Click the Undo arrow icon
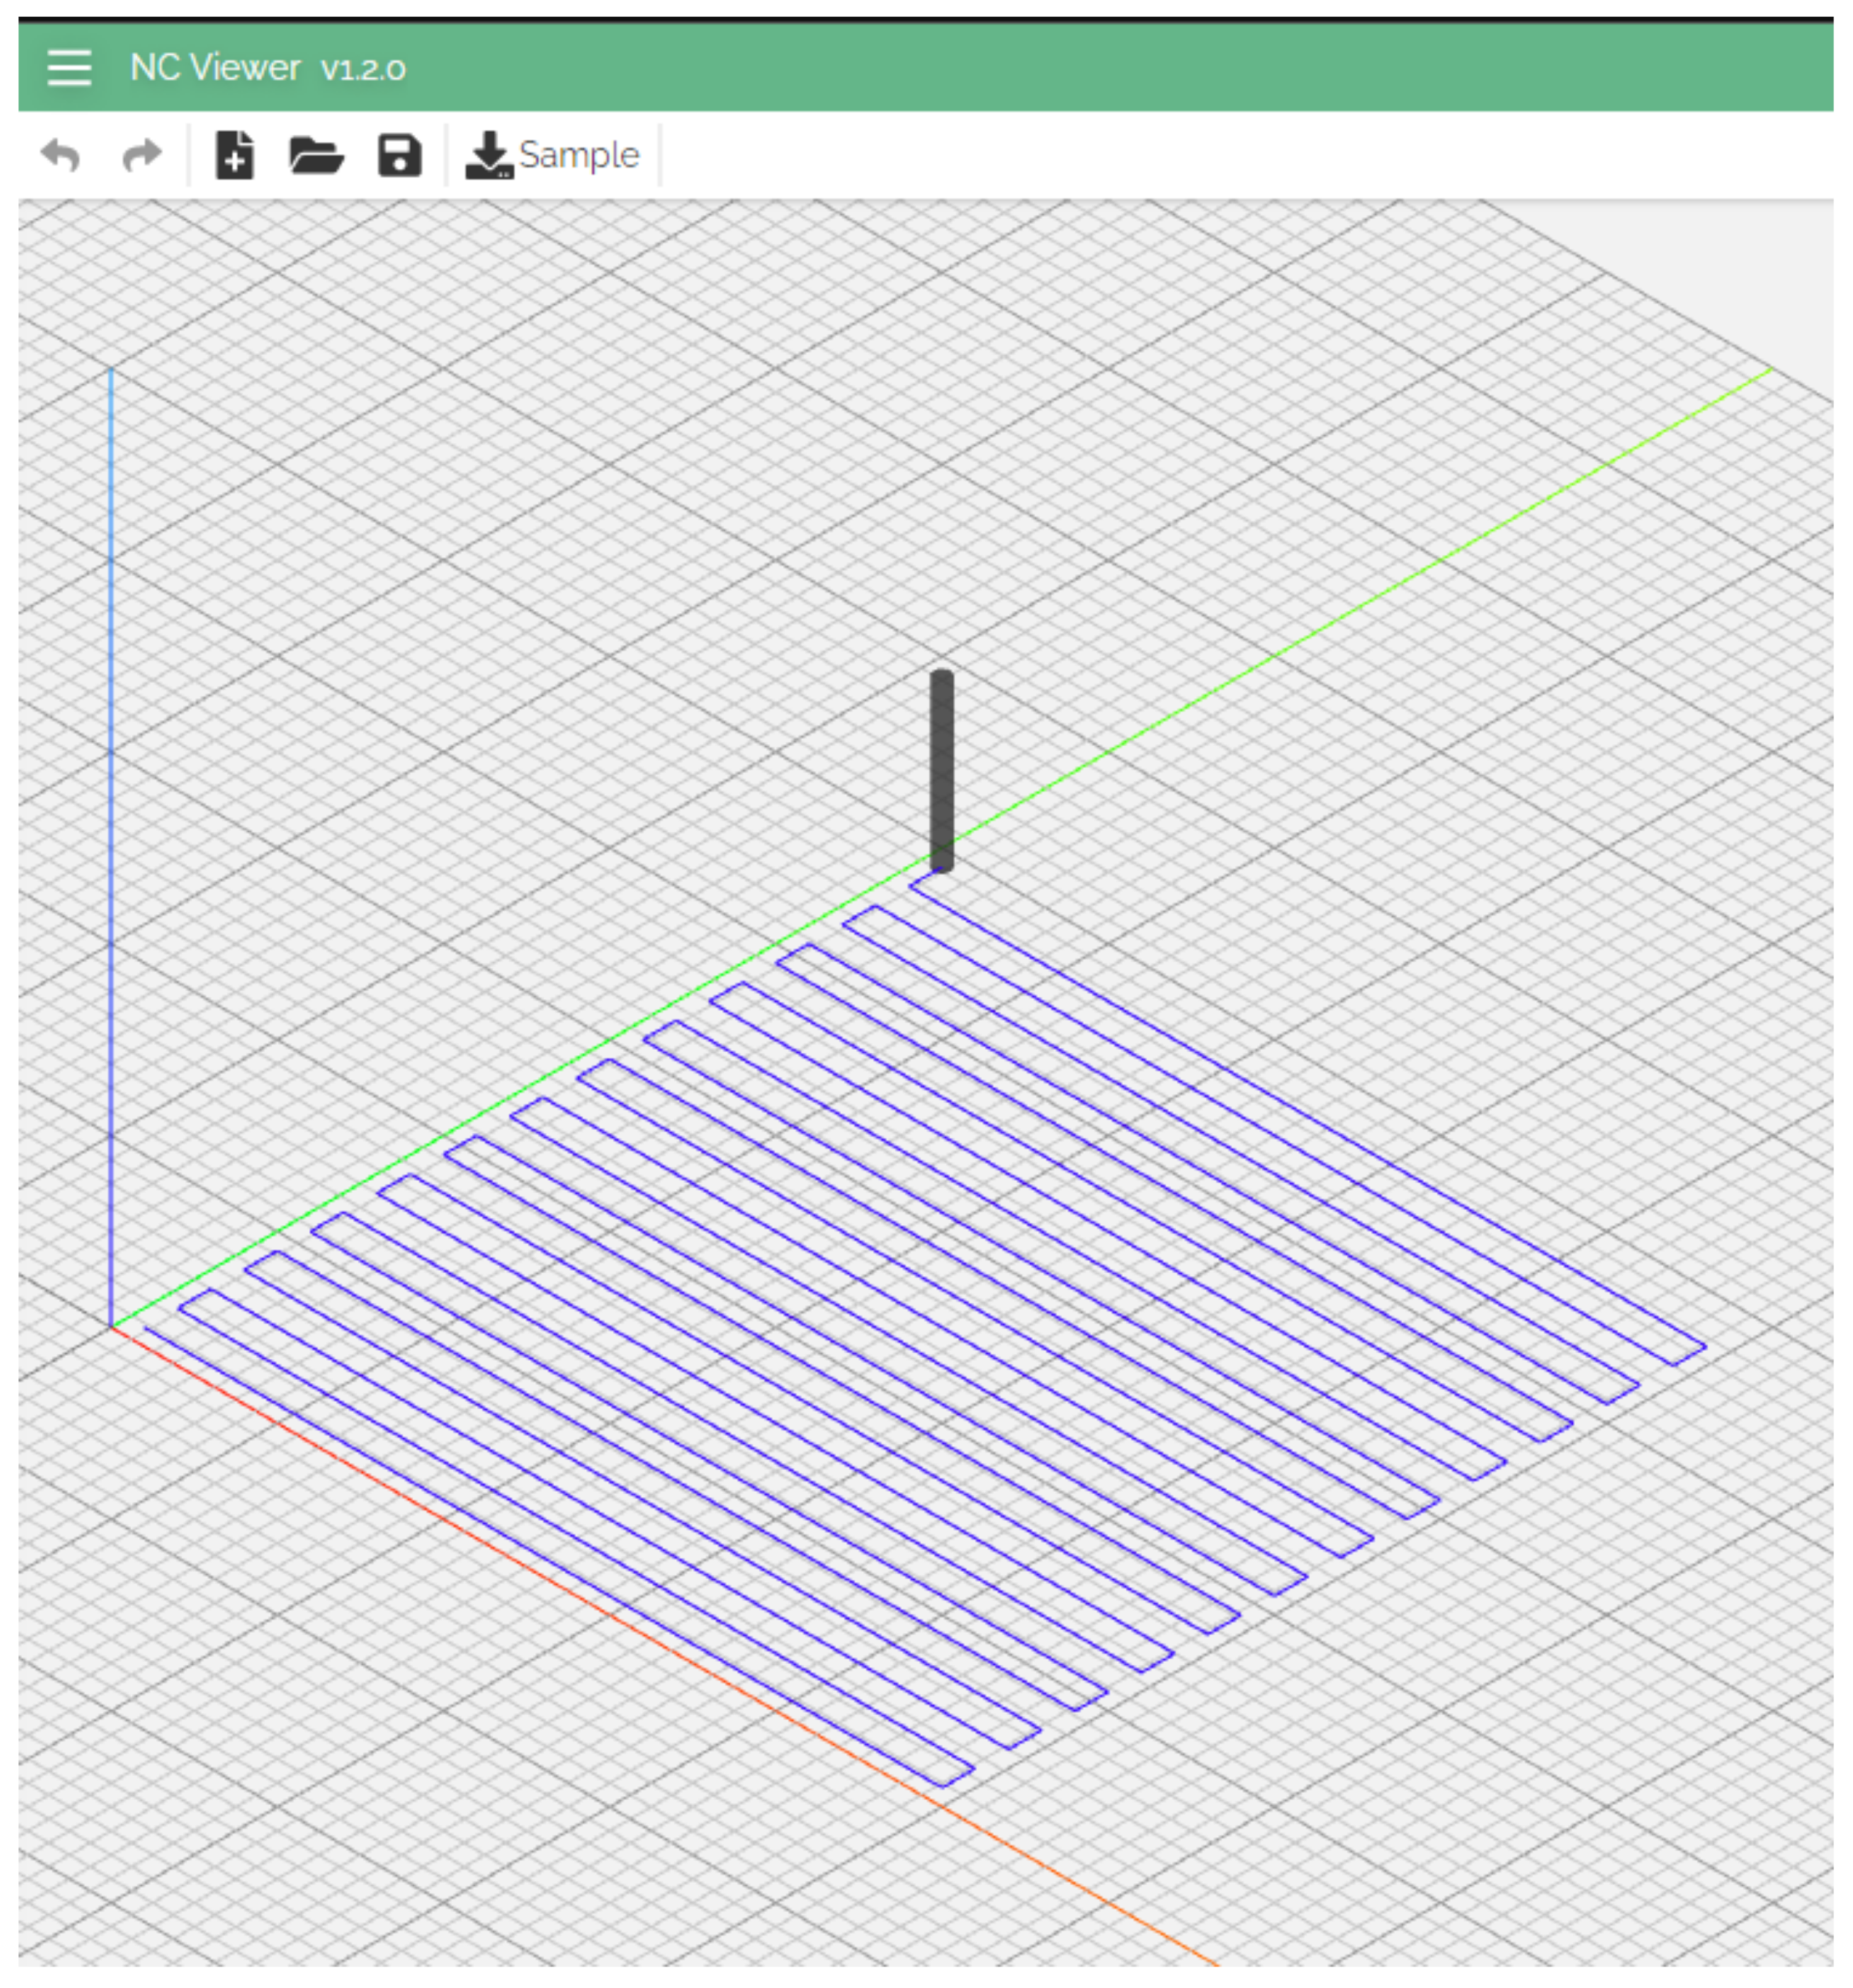 pyautogui.click(x=61, y=156)
